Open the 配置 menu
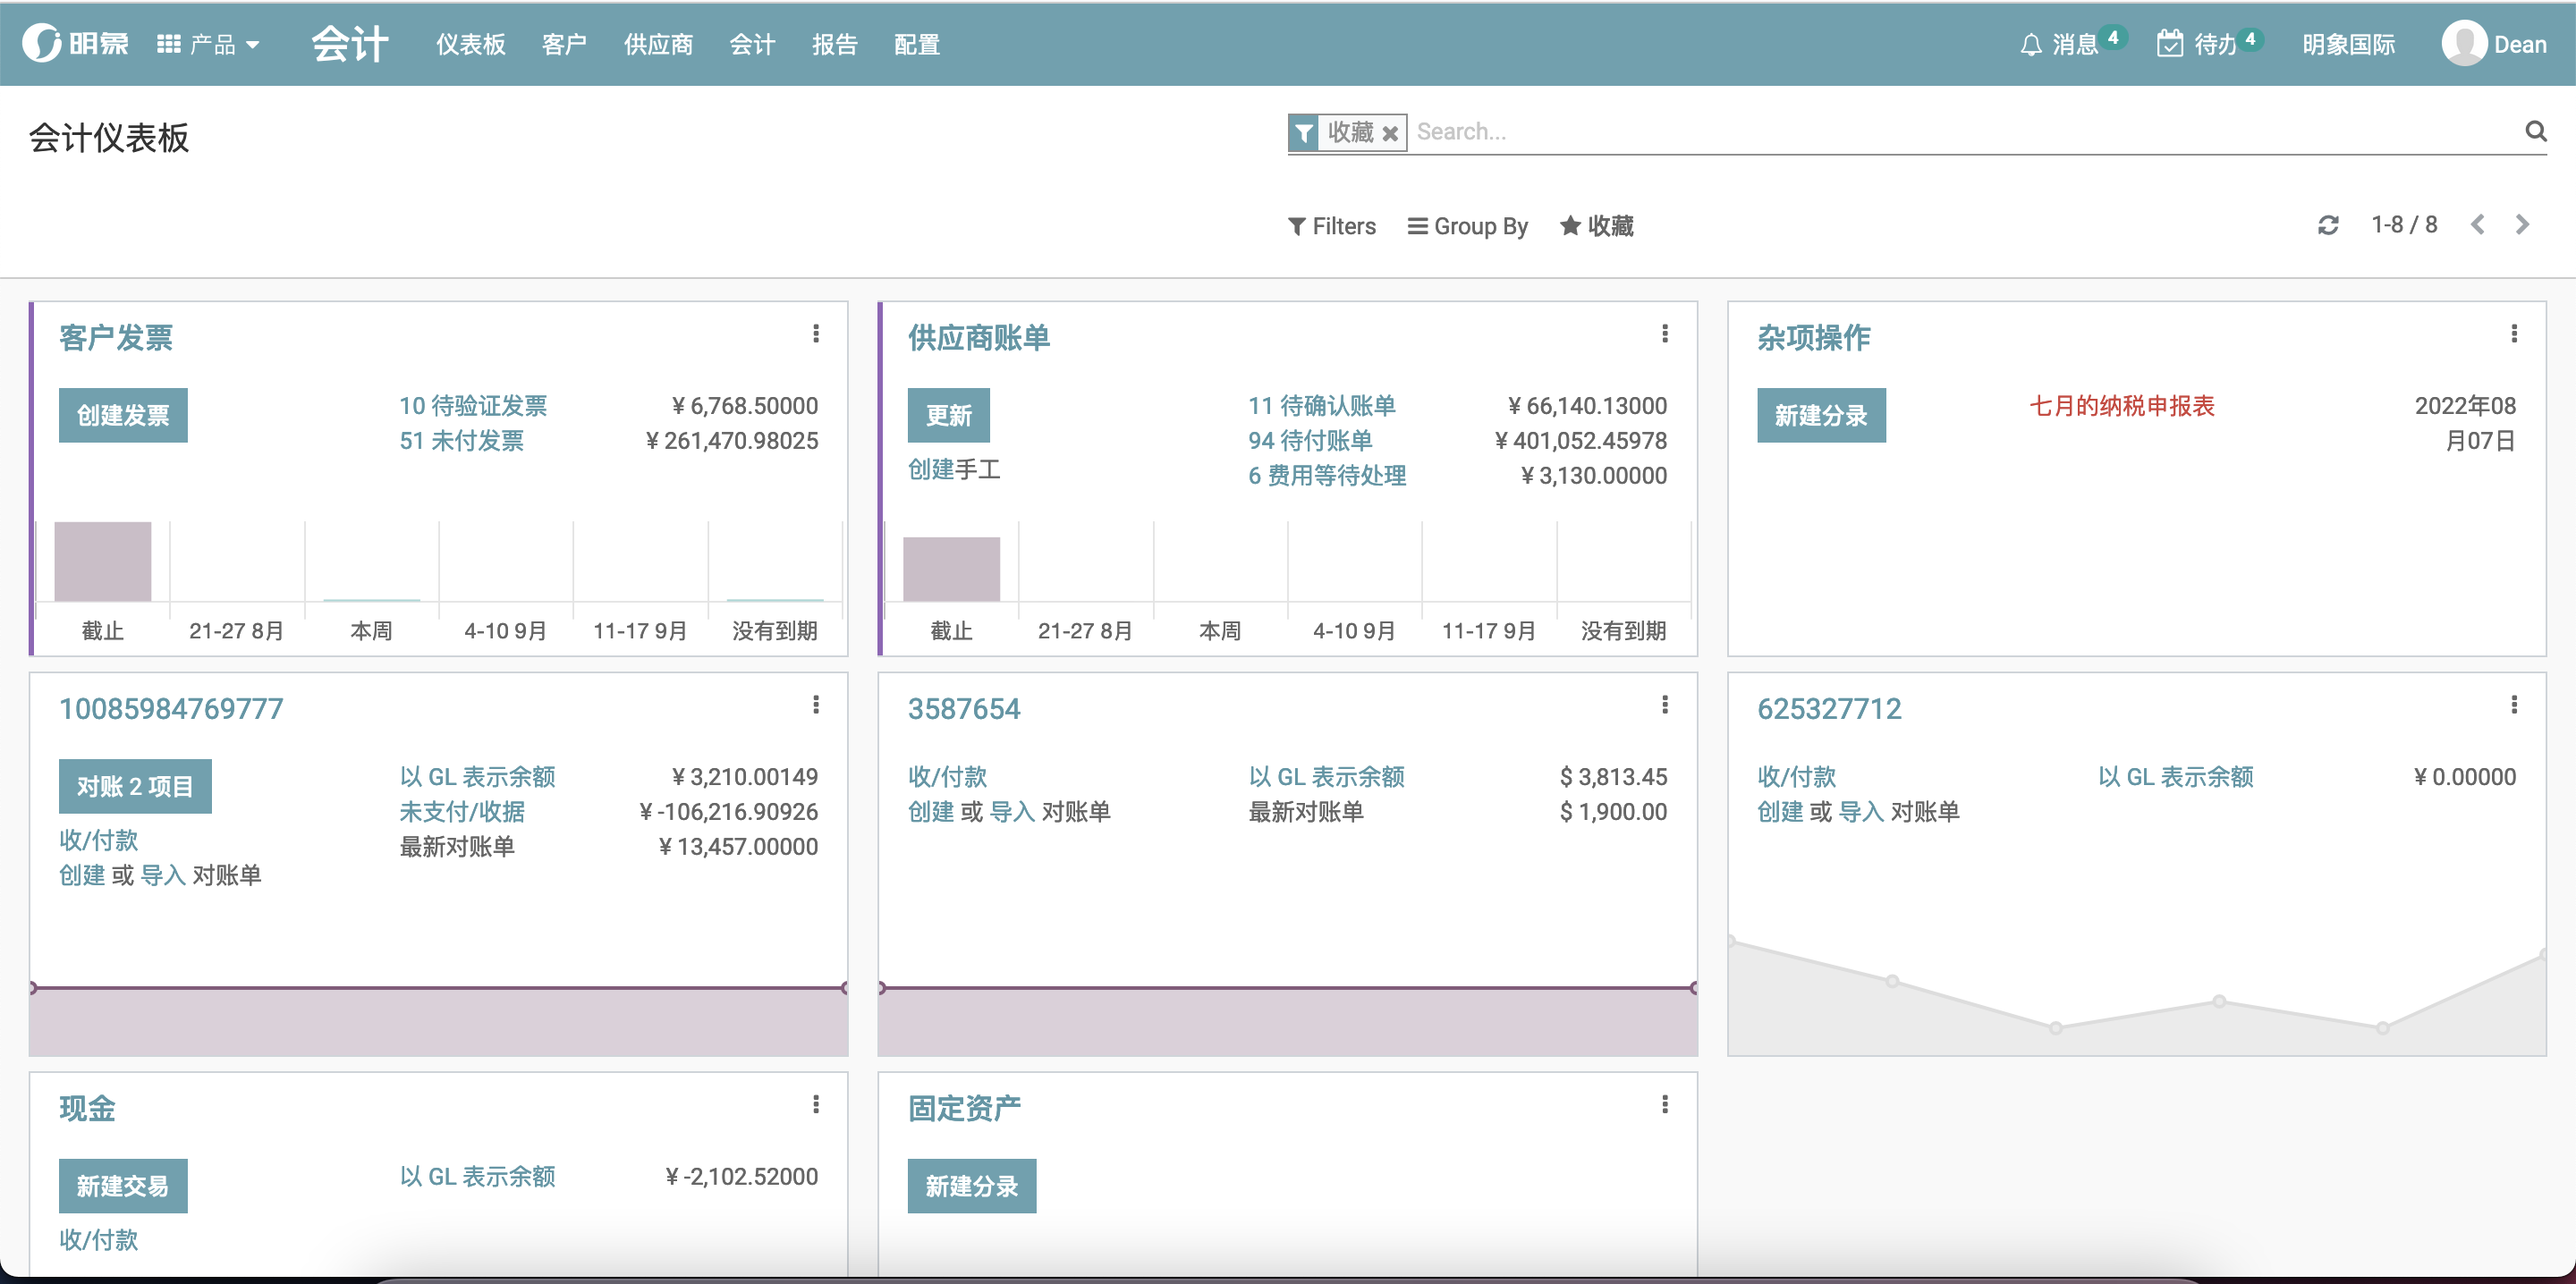Image resolution: width=2576 pixels, height=1284 pixels. (x=916, y=44)
